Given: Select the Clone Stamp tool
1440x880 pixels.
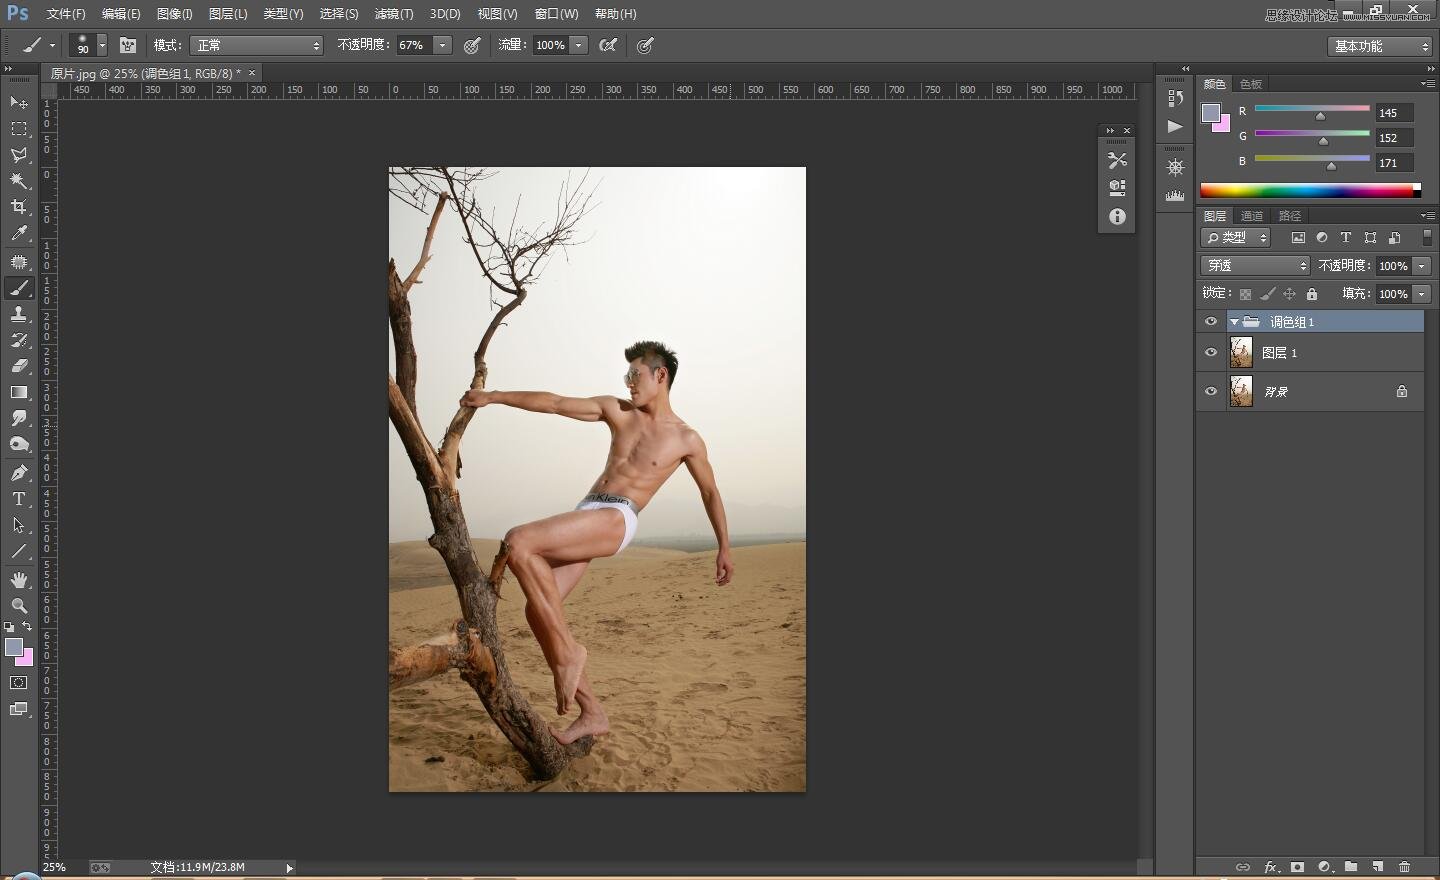Looking at the screenshot, I should [19, 314].
